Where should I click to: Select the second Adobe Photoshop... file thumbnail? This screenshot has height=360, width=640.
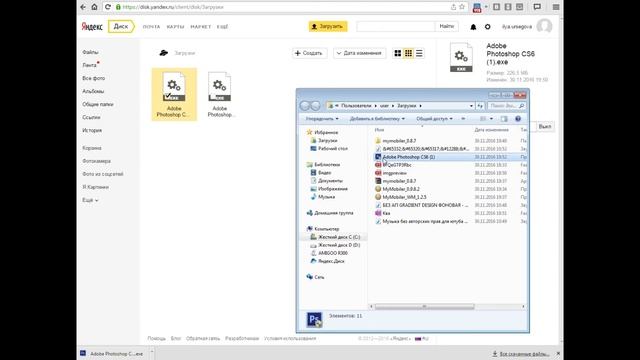220,87
